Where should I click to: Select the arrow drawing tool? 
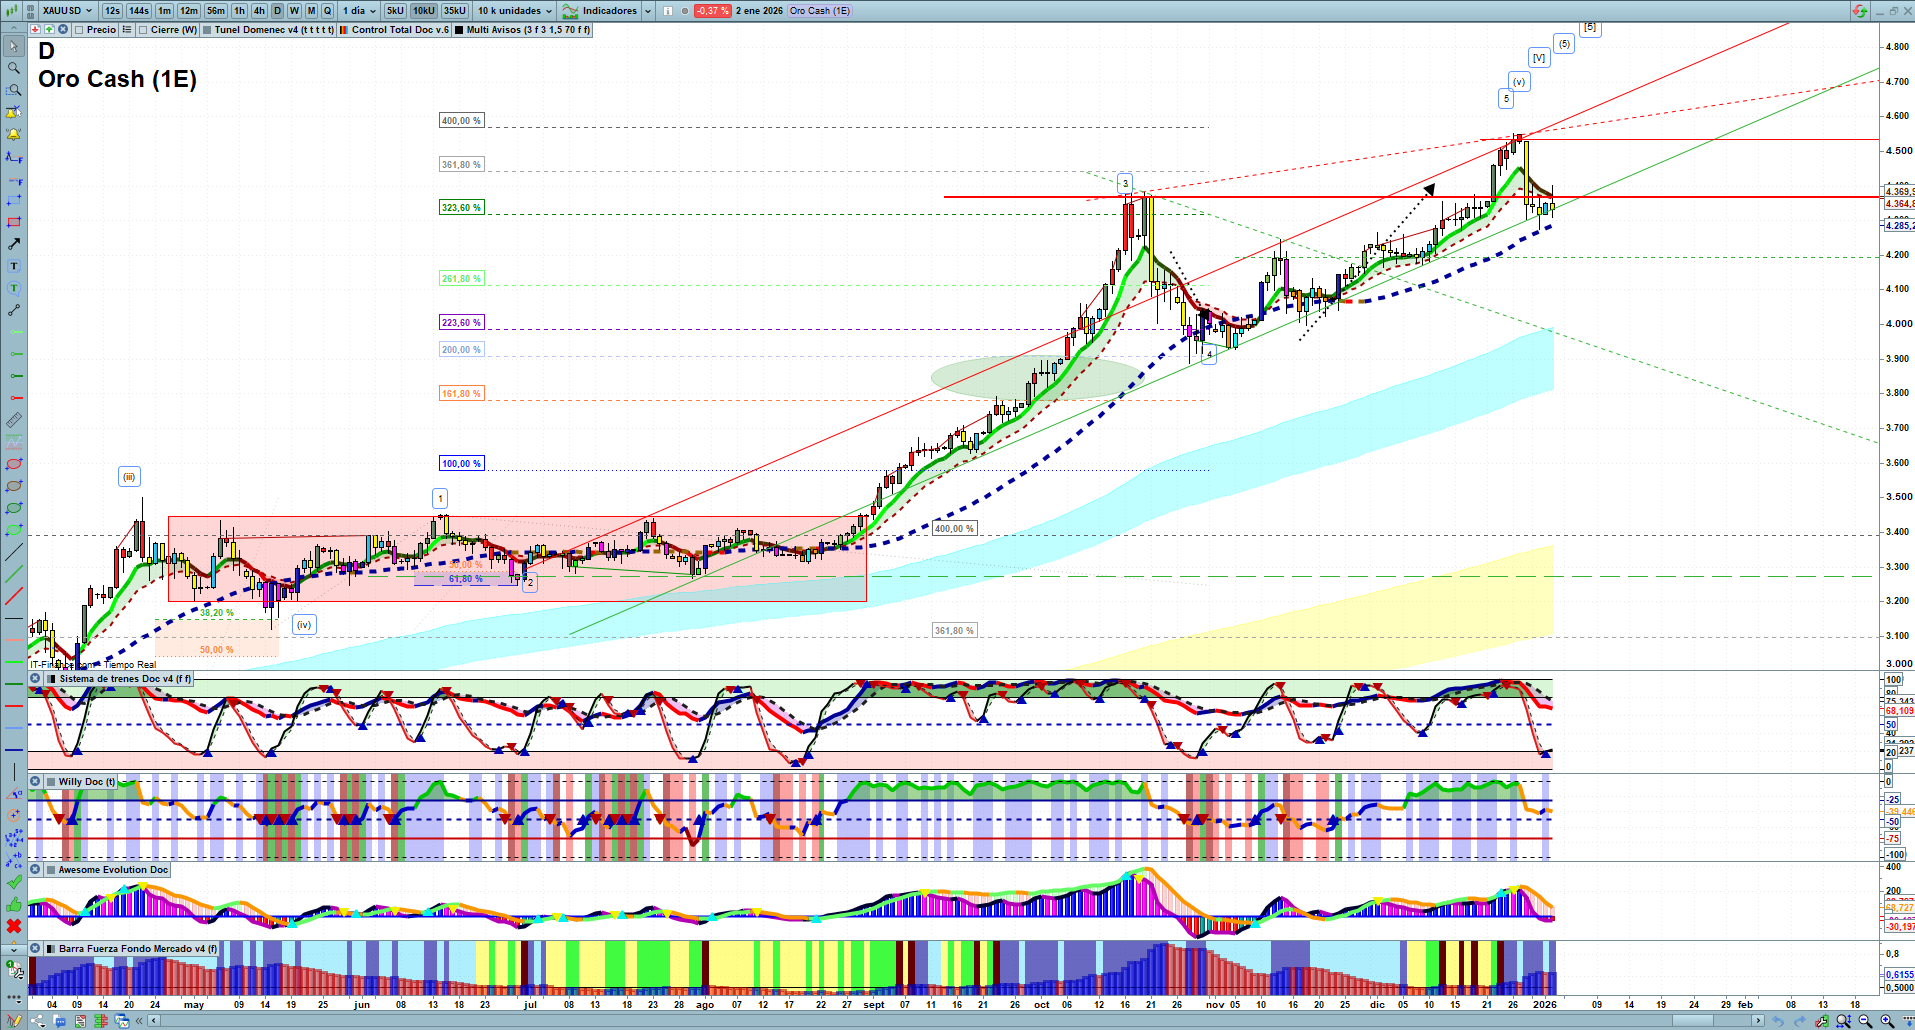pos(14,244)
